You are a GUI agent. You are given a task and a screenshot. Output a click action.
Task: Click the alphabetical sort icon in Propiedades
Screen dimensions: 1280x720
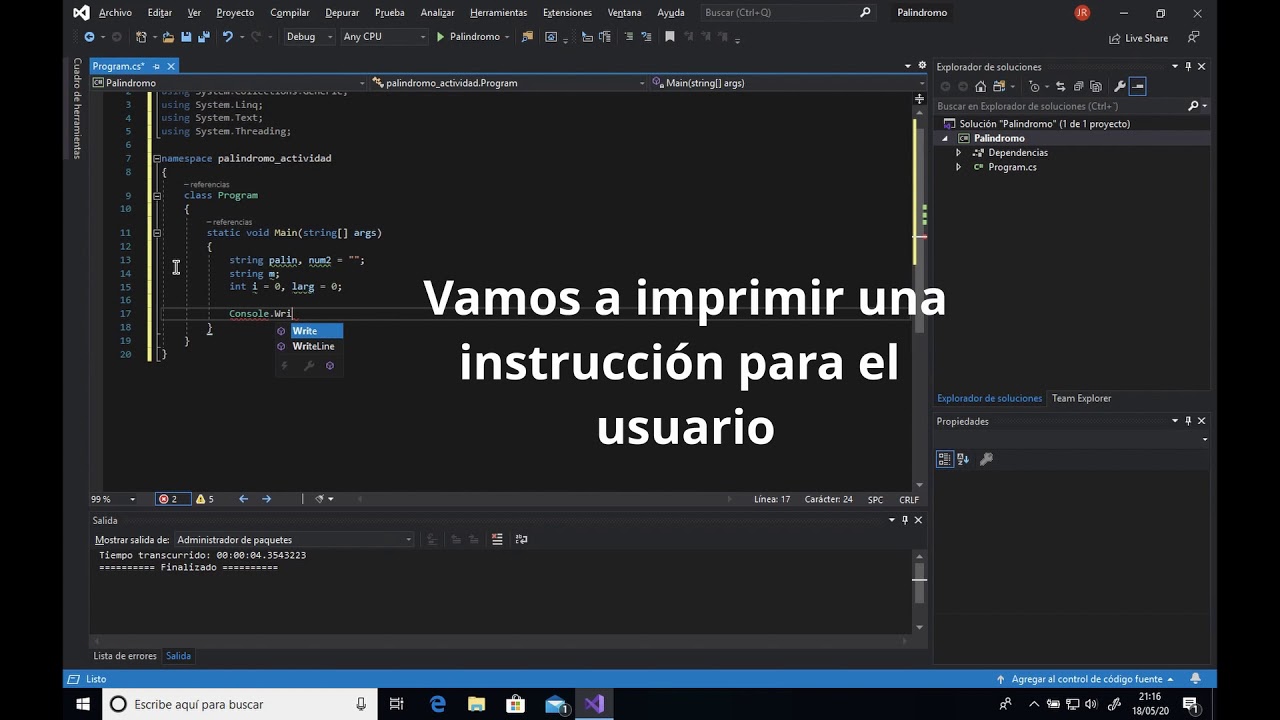(963, 459)
